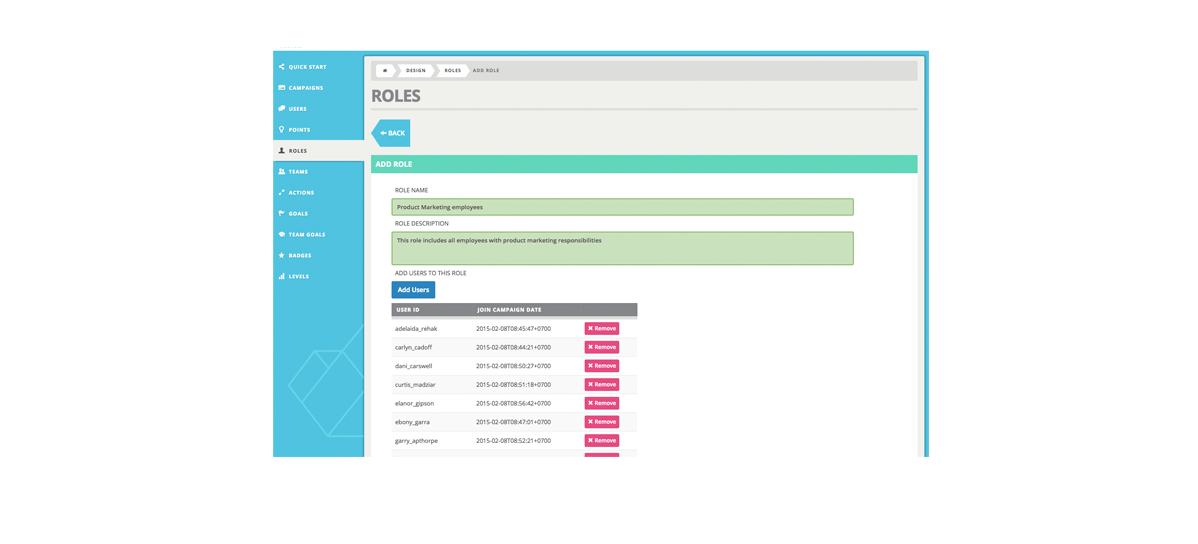
Task: Focus the Role Description text area
Action: (x=623, y=248)
